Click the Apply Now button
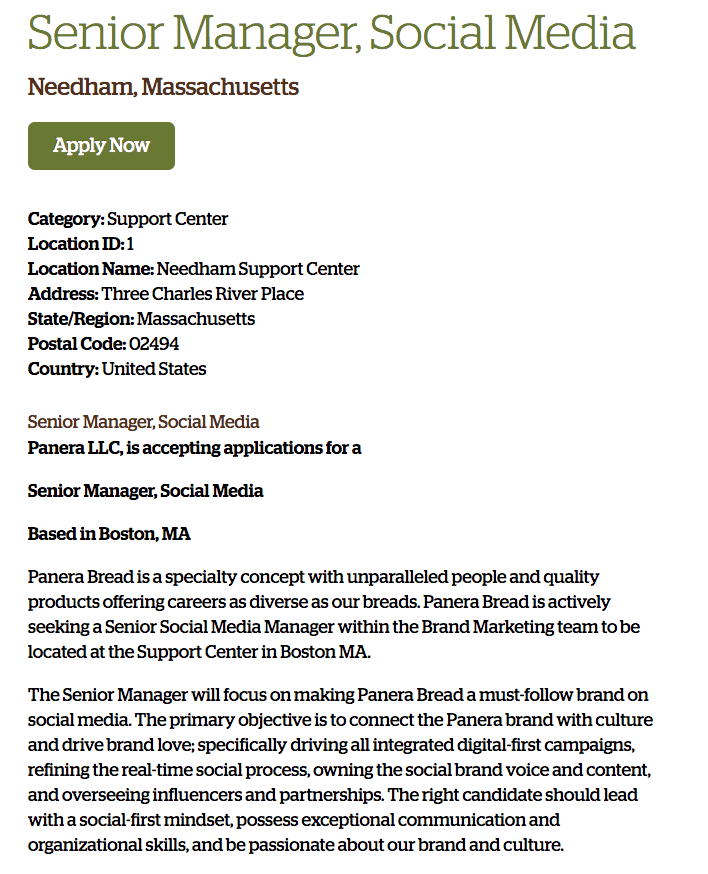 tap(101, 146)
